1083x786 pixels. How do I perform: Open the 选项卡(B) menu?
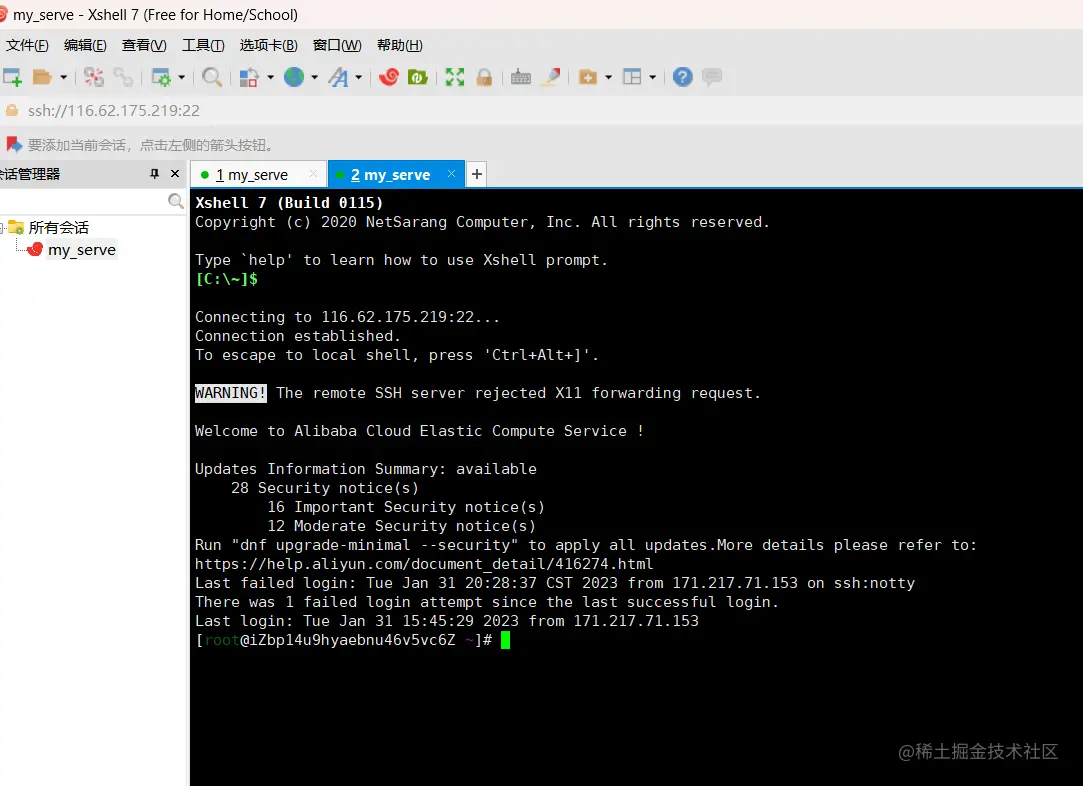point(269,46)
